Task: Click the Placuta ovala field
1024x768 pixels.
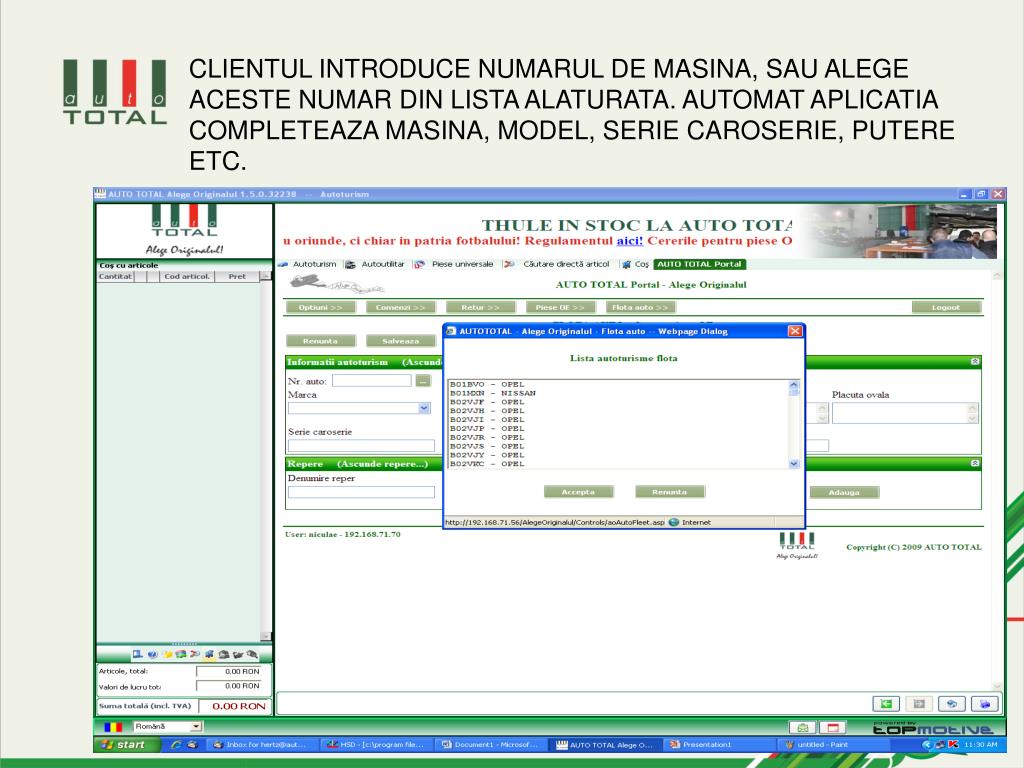Action: (906, 413)
